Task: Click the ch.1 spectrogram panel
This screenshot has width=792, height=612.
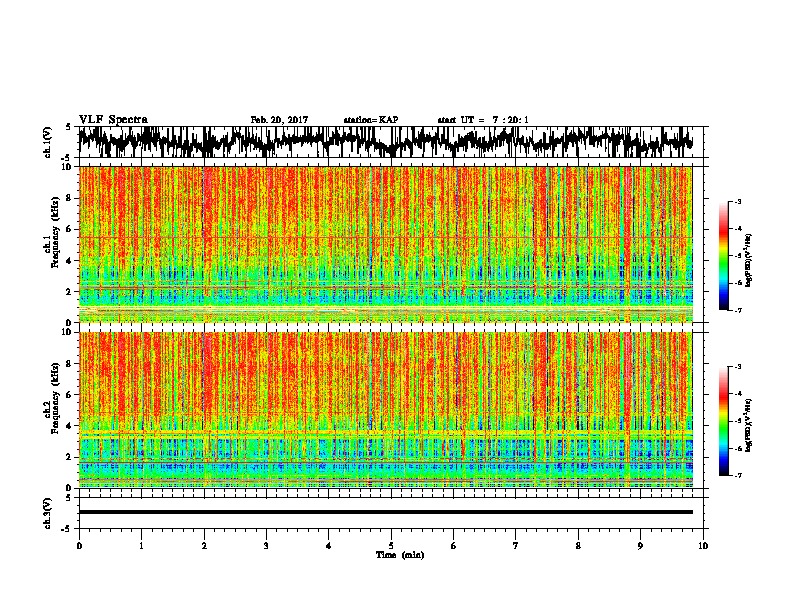Action: (x=386, y=244)
